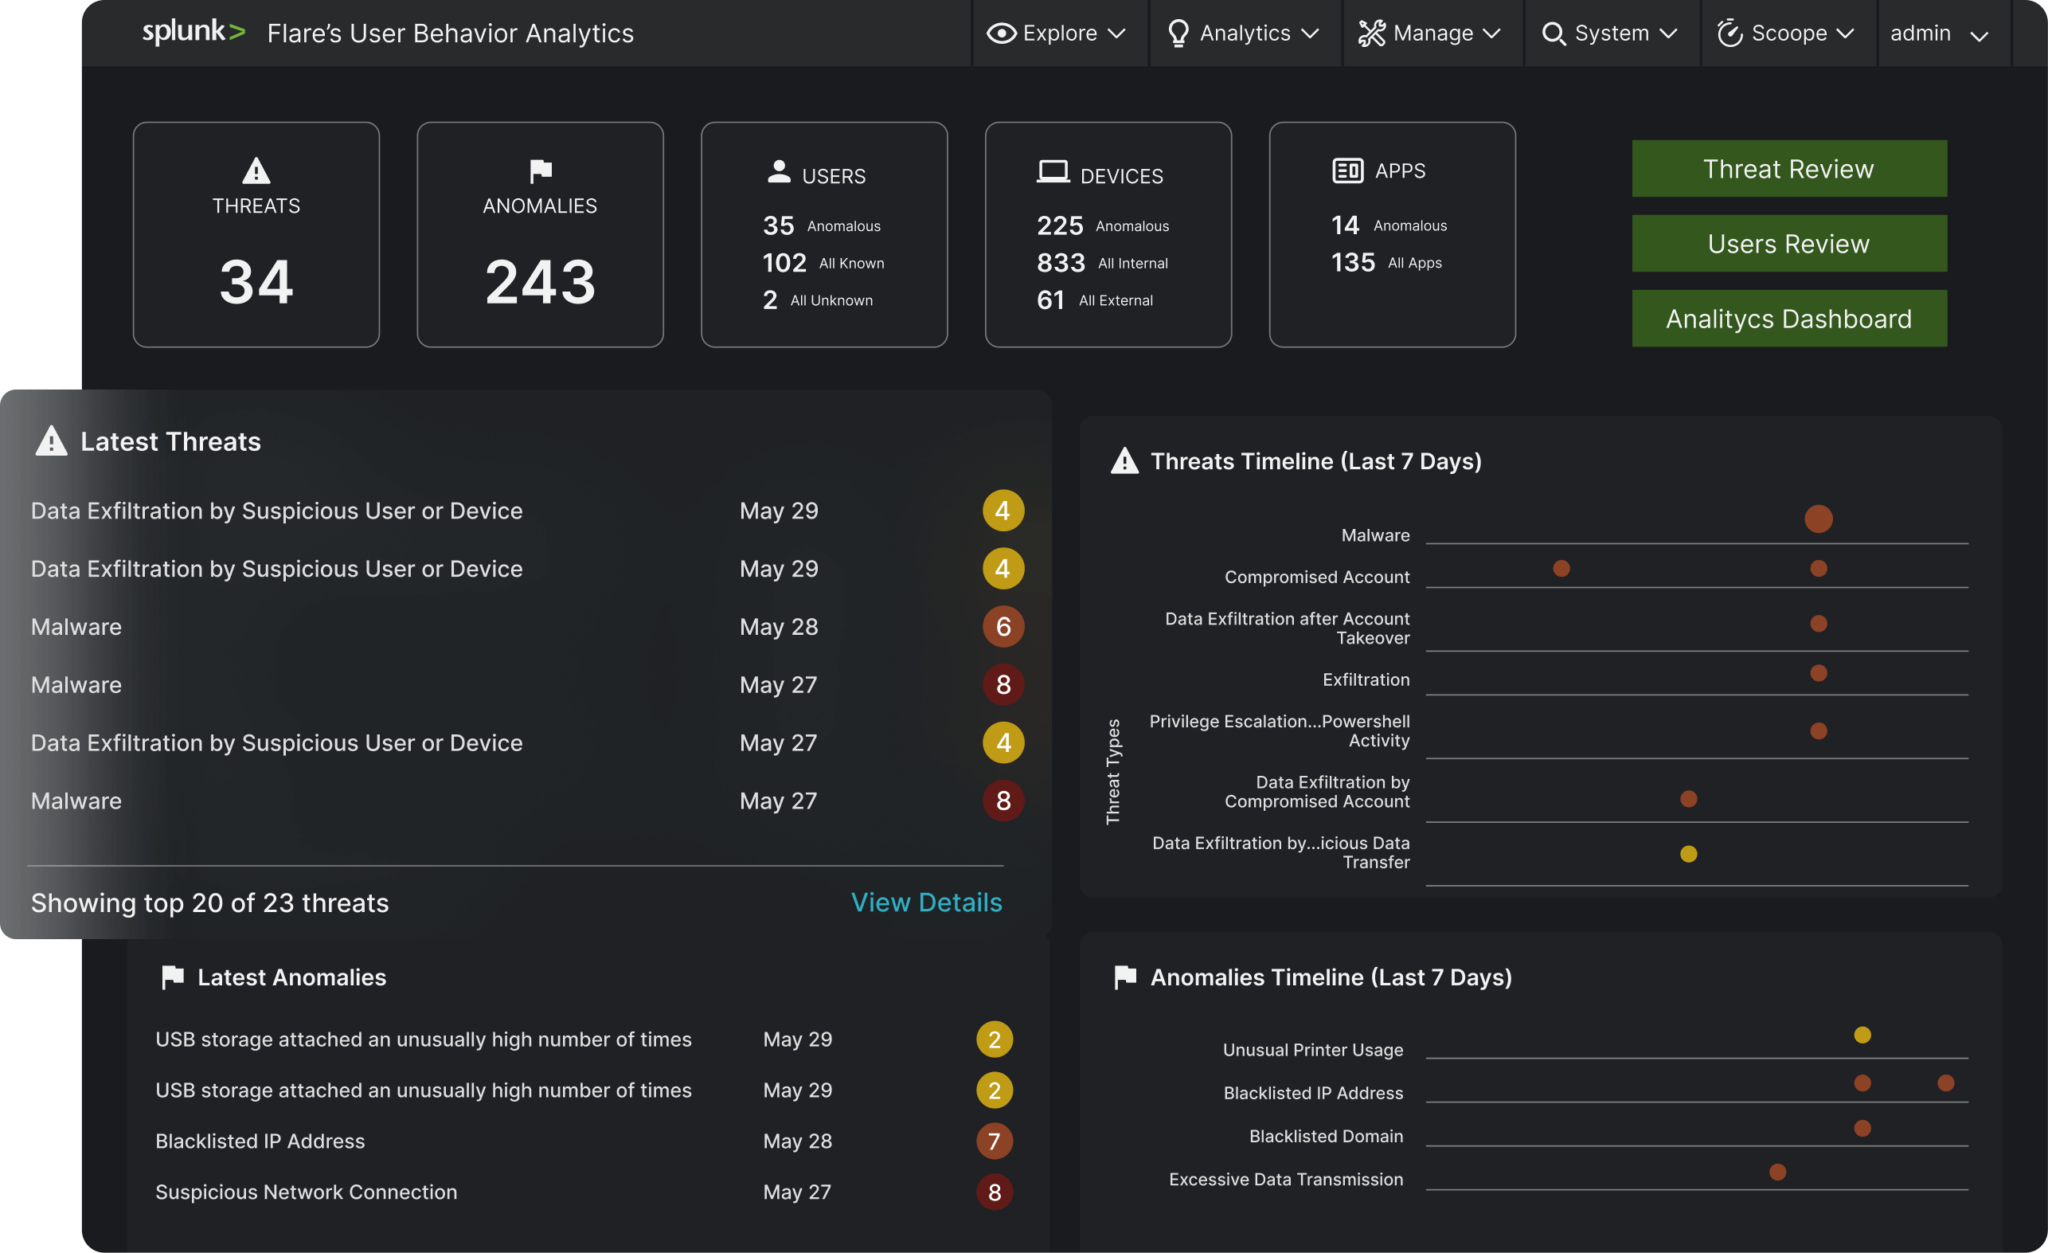The height and width of the screenshot is (1253, 2048).
Task: Click the Analytics lightbulb icon
Action: (x=1178, y=33)
